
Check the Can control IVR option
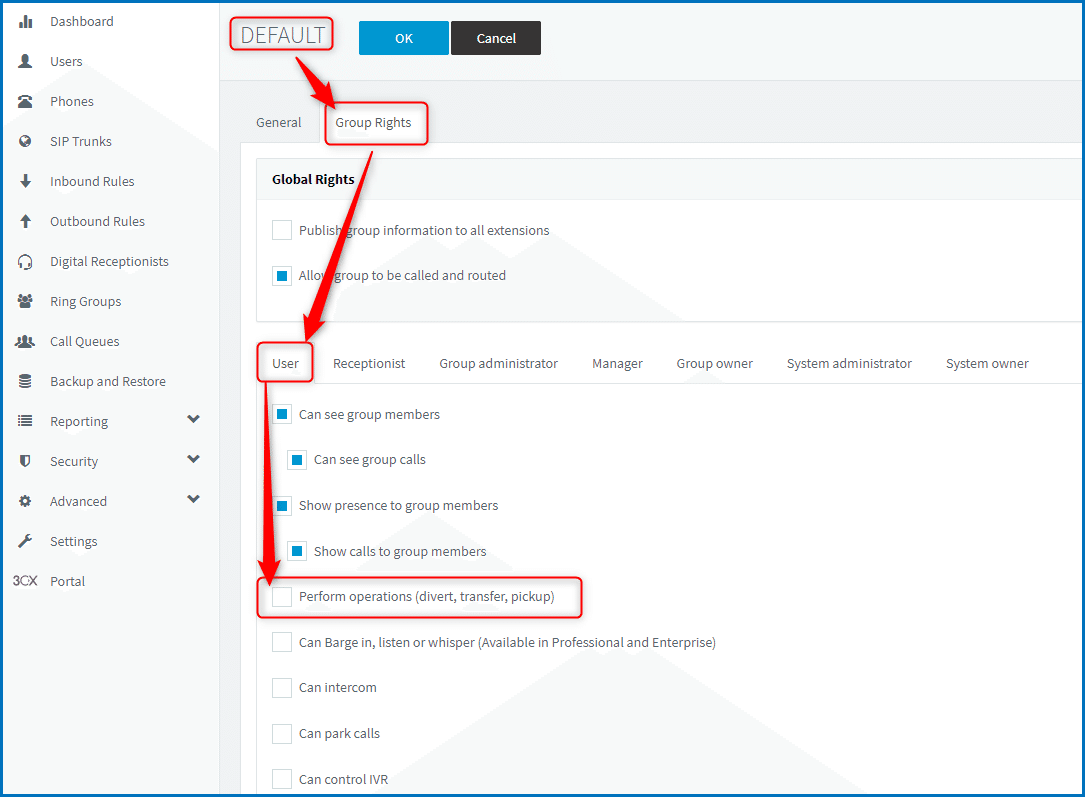coord(282,779)
